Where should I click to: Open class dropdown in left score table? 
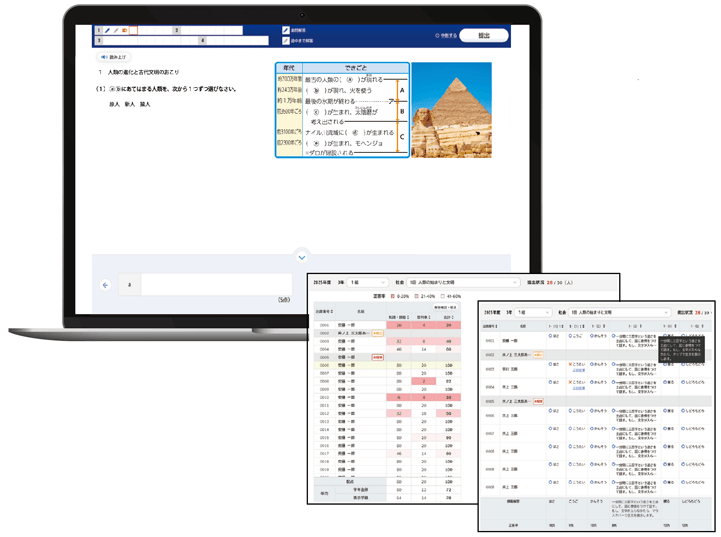click(x=369, y=283)
